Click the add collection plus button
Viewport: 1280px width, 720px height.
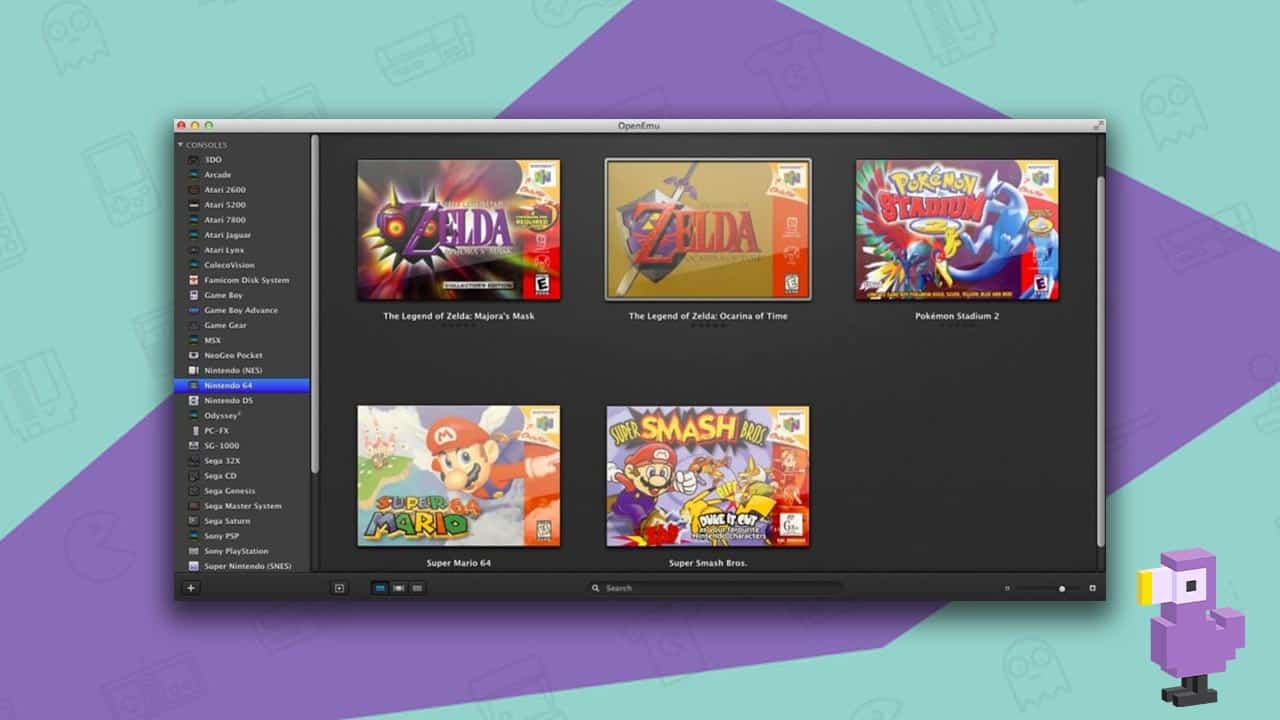191,588
